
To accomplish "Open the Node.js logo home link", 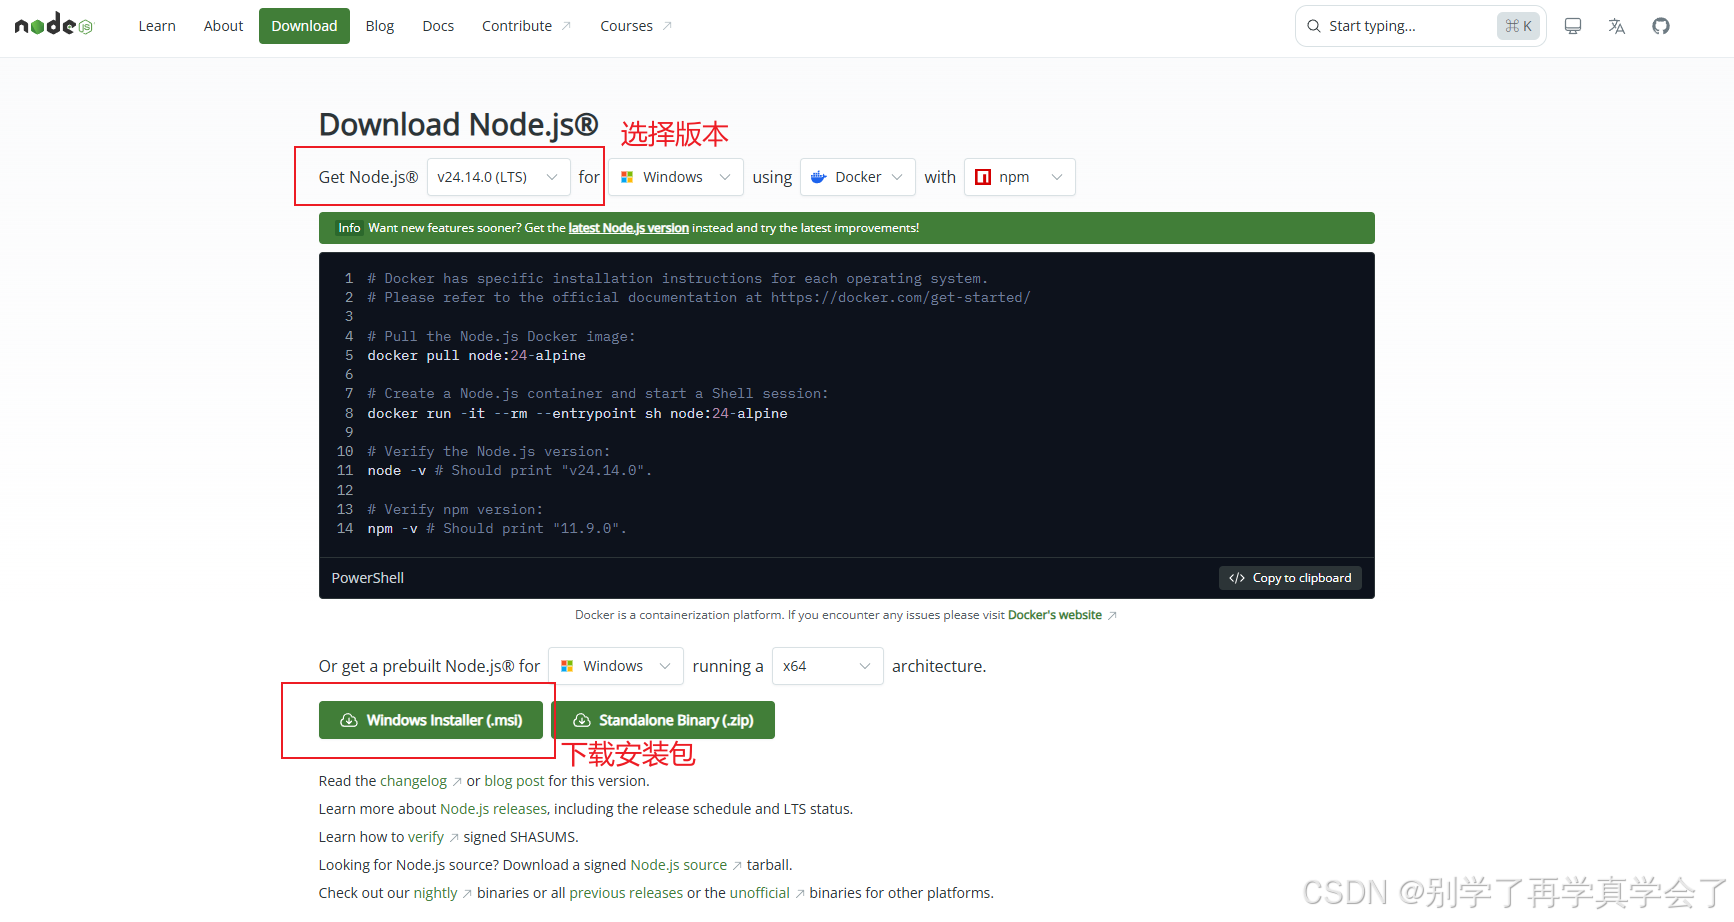I will (53, 25).
